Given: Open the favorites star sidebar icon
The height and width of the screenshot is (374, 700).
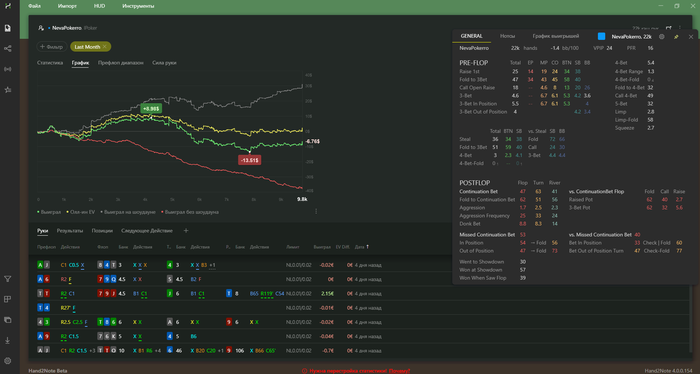Looking at the screenshot, I should tap(8, 90).
